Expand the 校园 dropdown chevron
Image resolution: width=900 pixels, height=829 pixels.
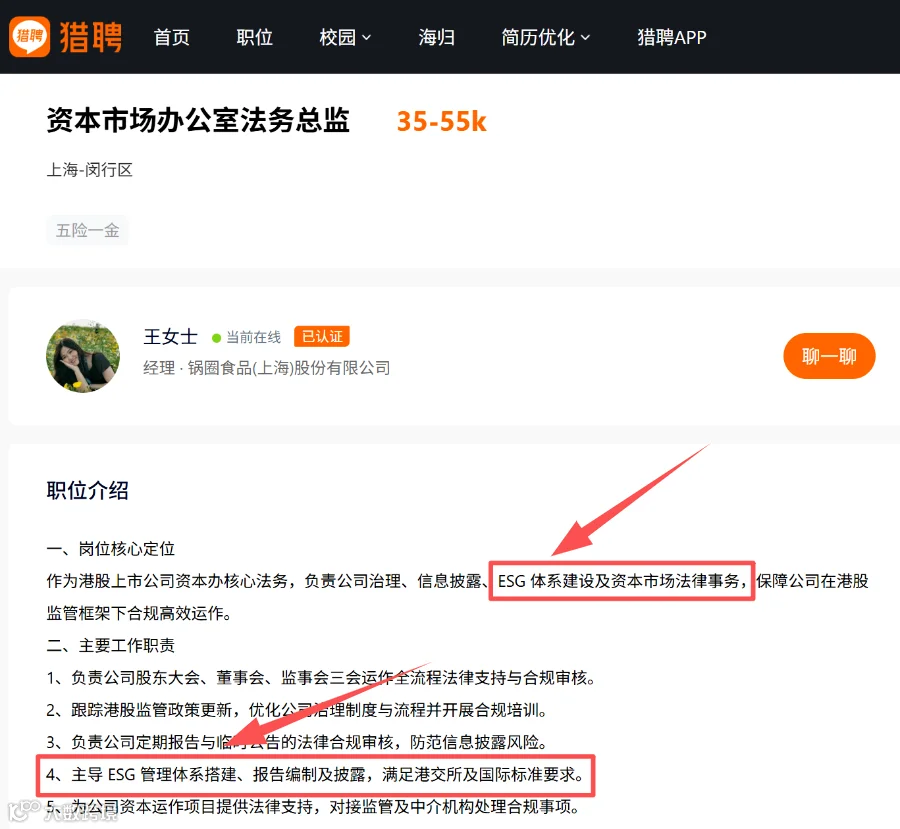point(366,38)
